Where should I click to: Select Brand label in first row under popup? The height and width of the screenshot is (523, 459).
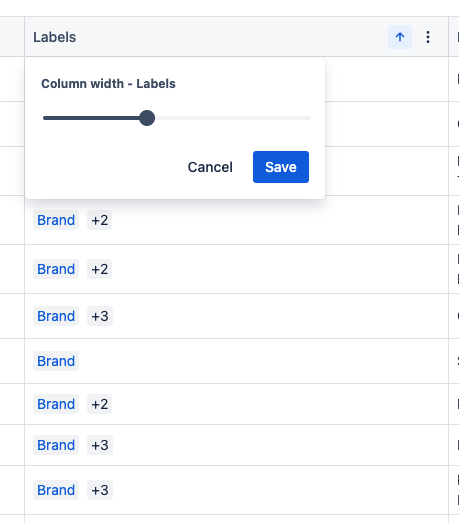(x=56, y=220)
